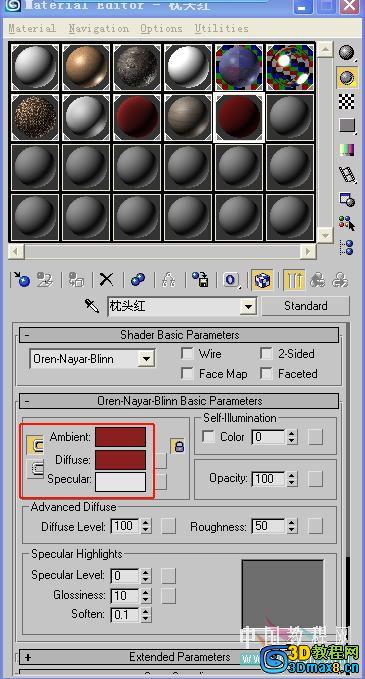Open the material editor Options icon

tap(347, 199)
